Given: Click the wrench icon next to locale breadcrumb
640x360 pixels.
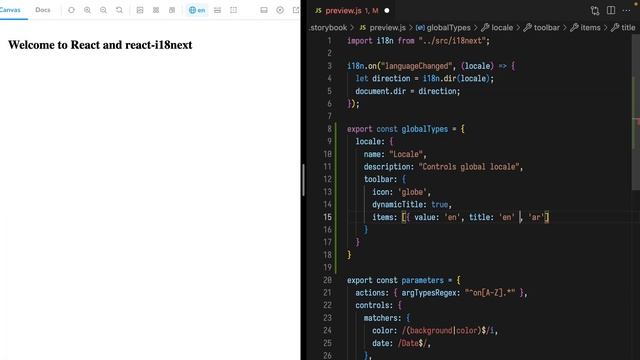Looking at the screenshot, I should [x=485, y=28].
